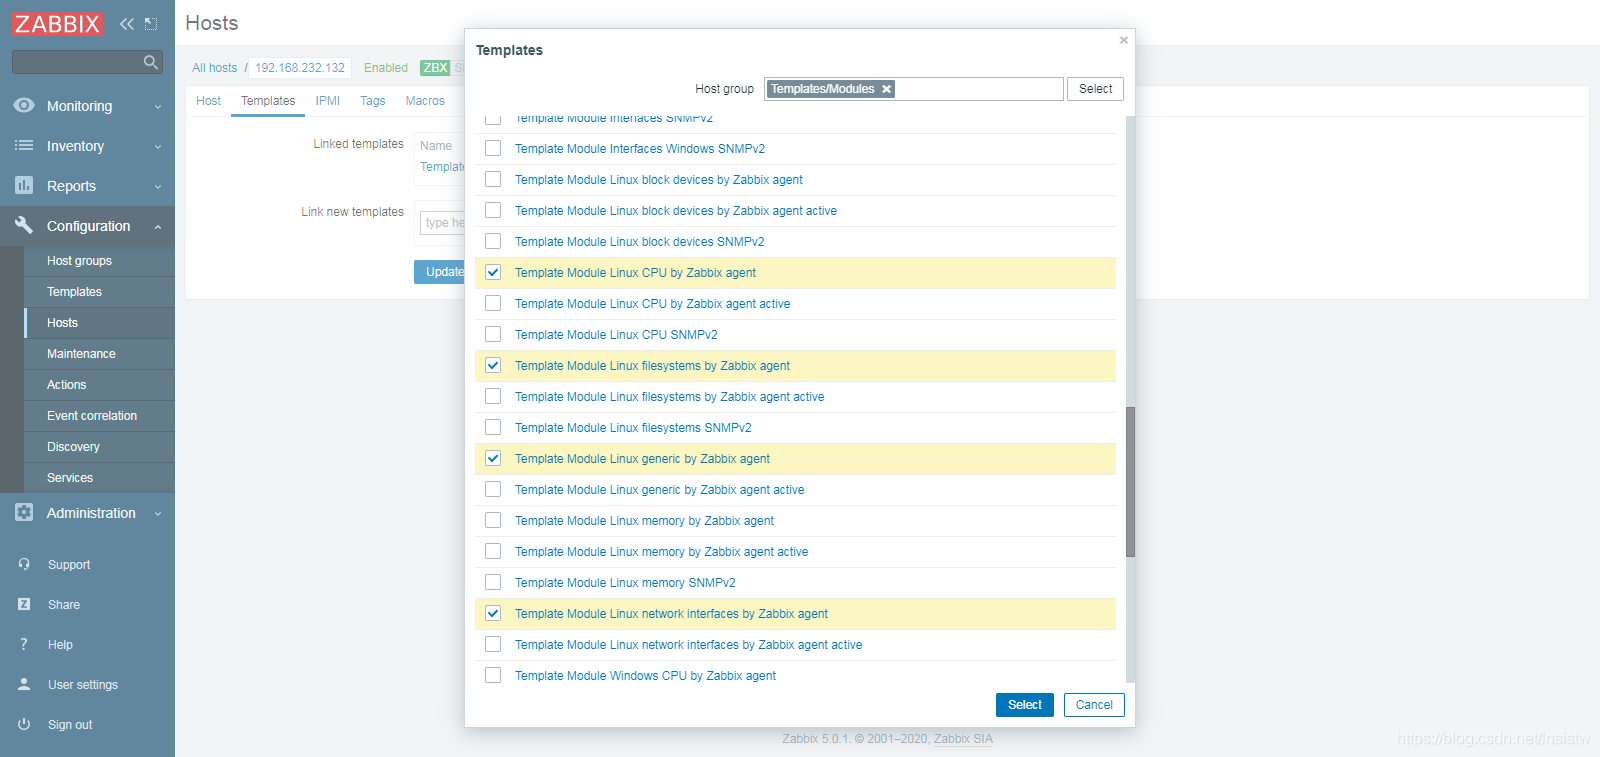This screenshot has height=757, width=1600.
Task: Click the User settings person icon
Action: (24, 684)
